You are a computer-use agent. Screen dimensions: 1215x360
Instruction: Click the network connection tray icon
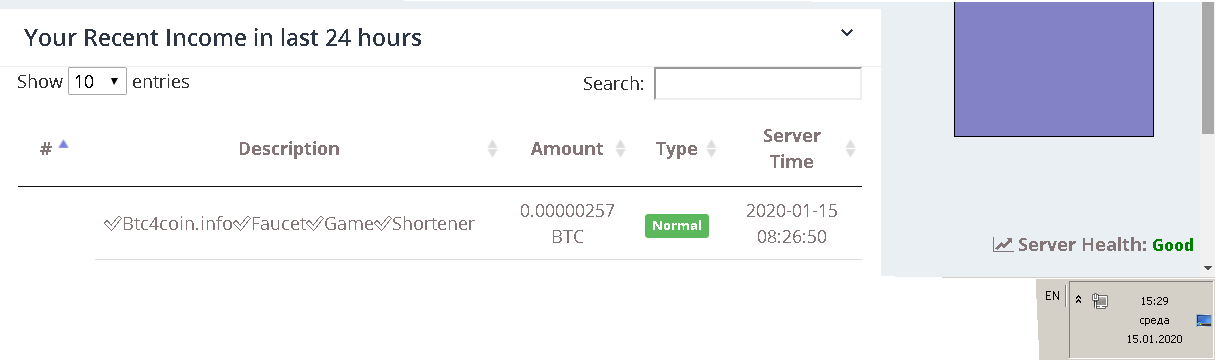pyautogui.click(x=1101, y=299)
